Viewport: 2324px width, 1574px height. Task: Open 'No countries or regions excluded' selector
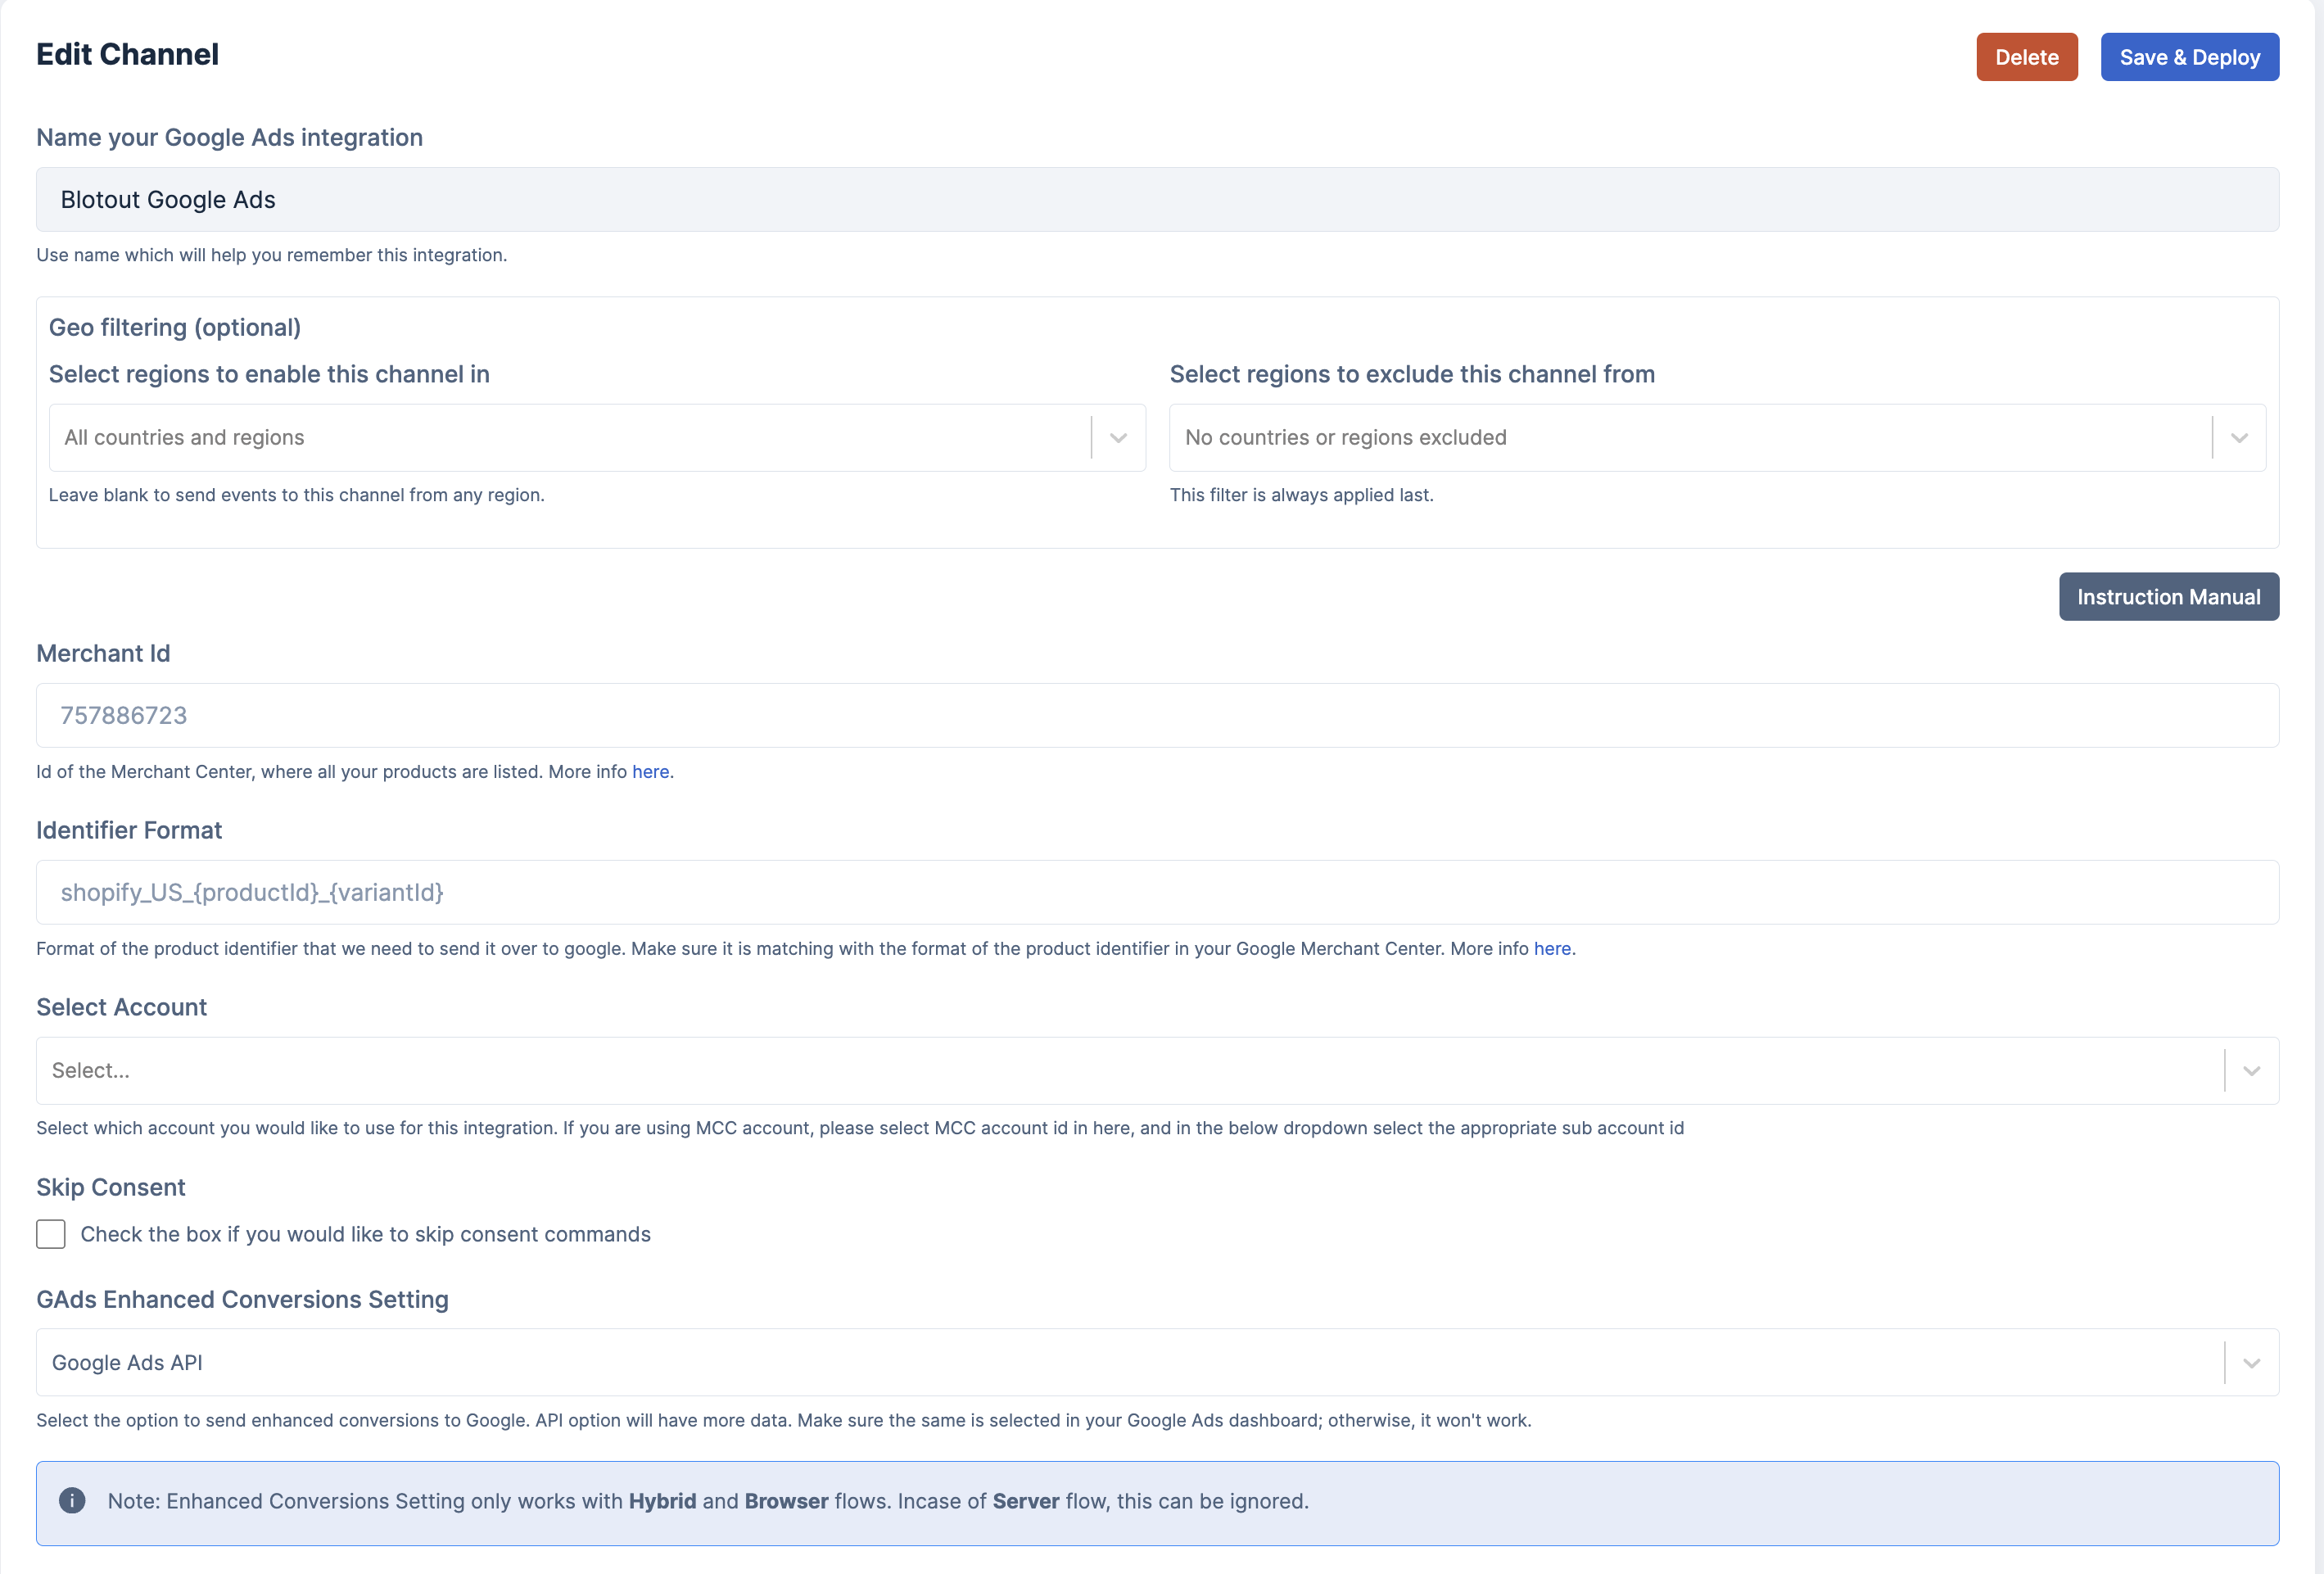[1690, 438]
